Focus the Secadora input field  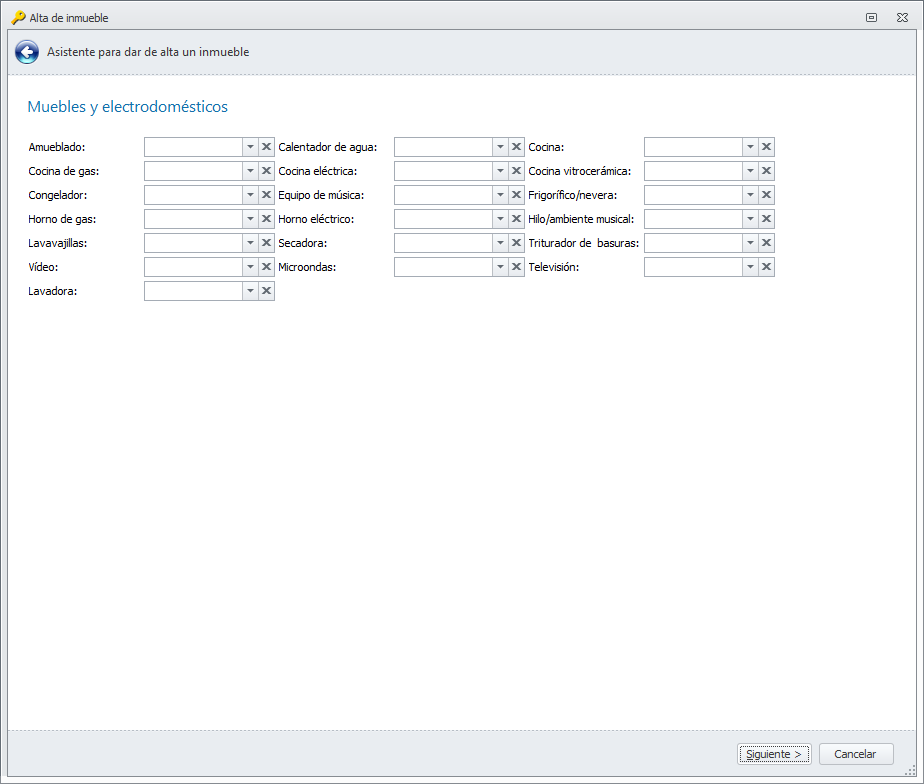click(443, 243)
